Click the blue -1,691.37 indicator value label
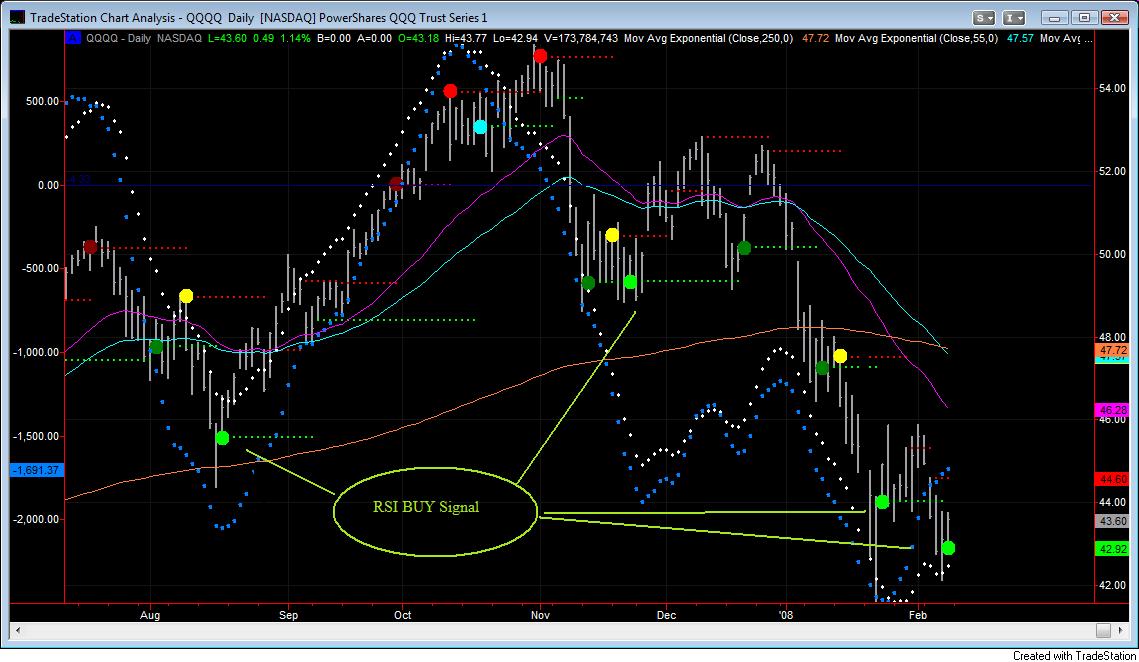Image resolution: width=1139 pixels, height=662 pixels. [37, 470]
